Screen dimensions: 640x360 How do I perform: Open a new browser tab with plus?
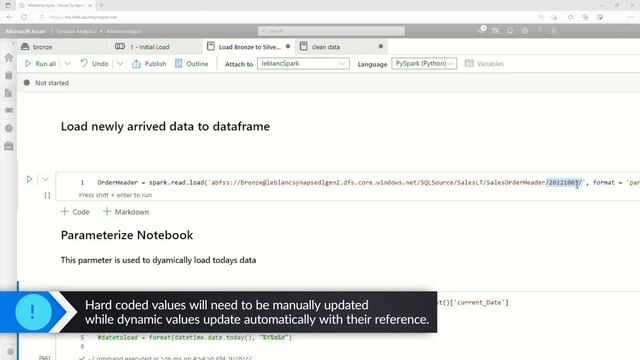pos(101,5)
